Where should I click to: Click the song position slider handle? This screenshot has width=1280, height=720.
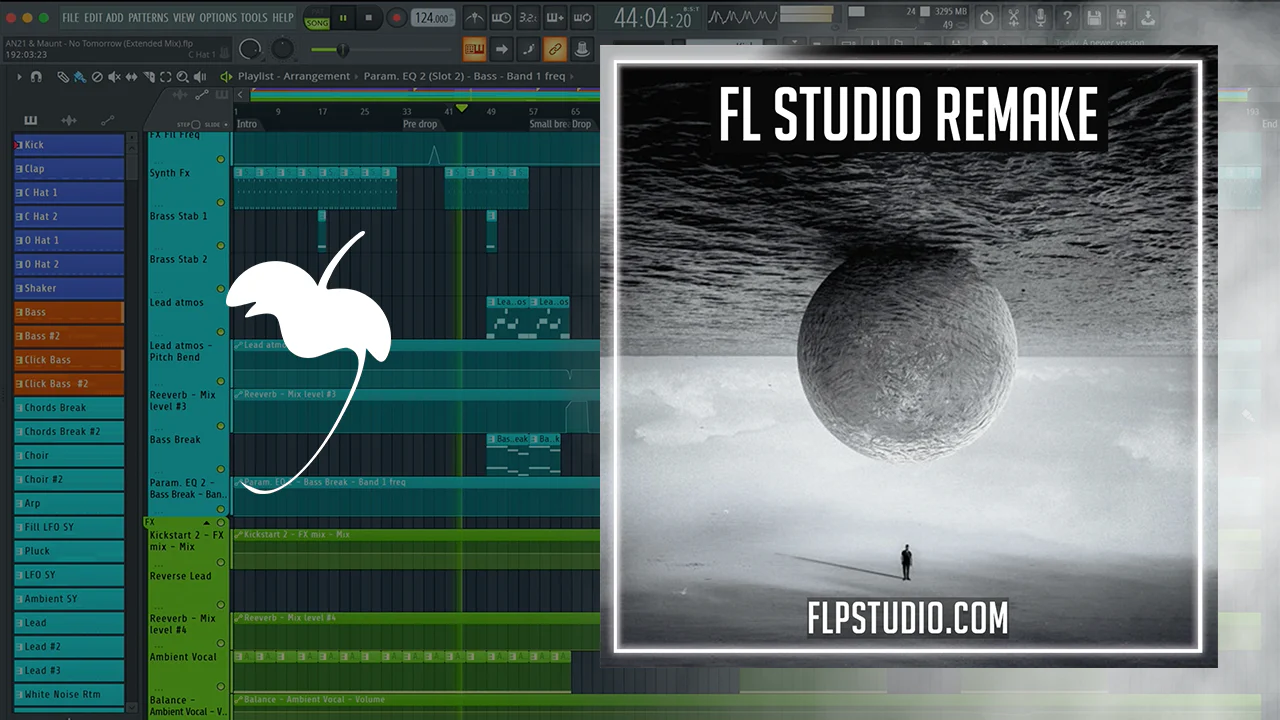[x=343, y=49]
